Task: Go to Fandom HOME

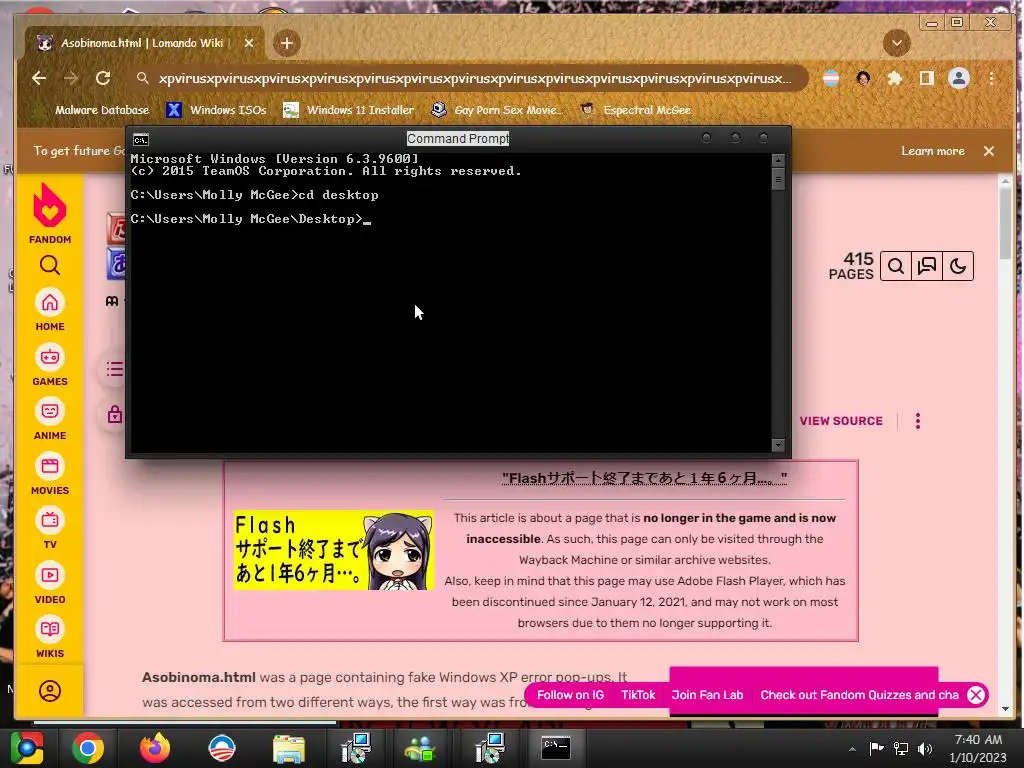Action: coord(50,310)
